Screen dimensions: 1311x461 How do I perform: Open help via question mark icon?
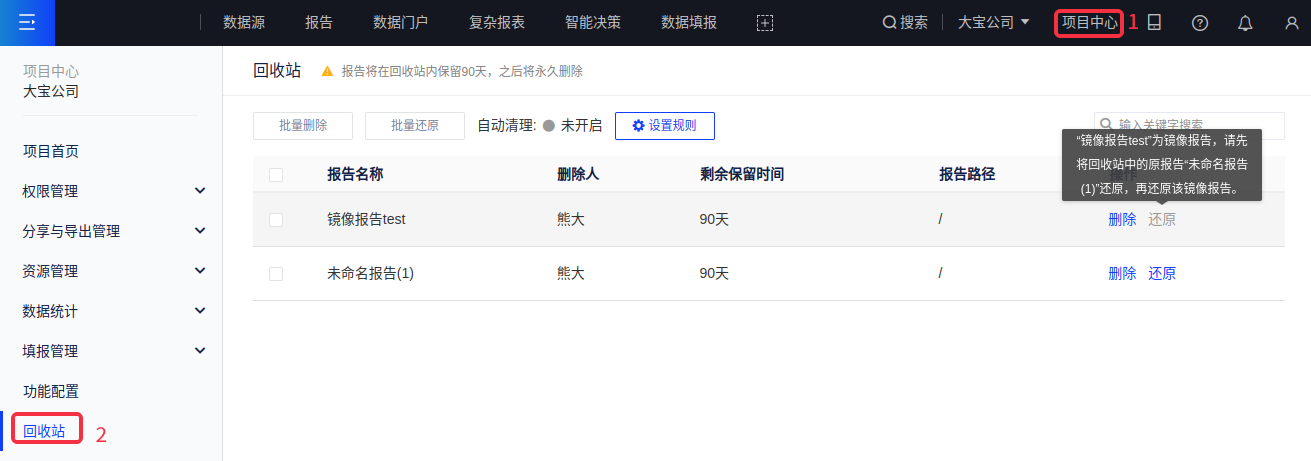(x=1200, y=23)
